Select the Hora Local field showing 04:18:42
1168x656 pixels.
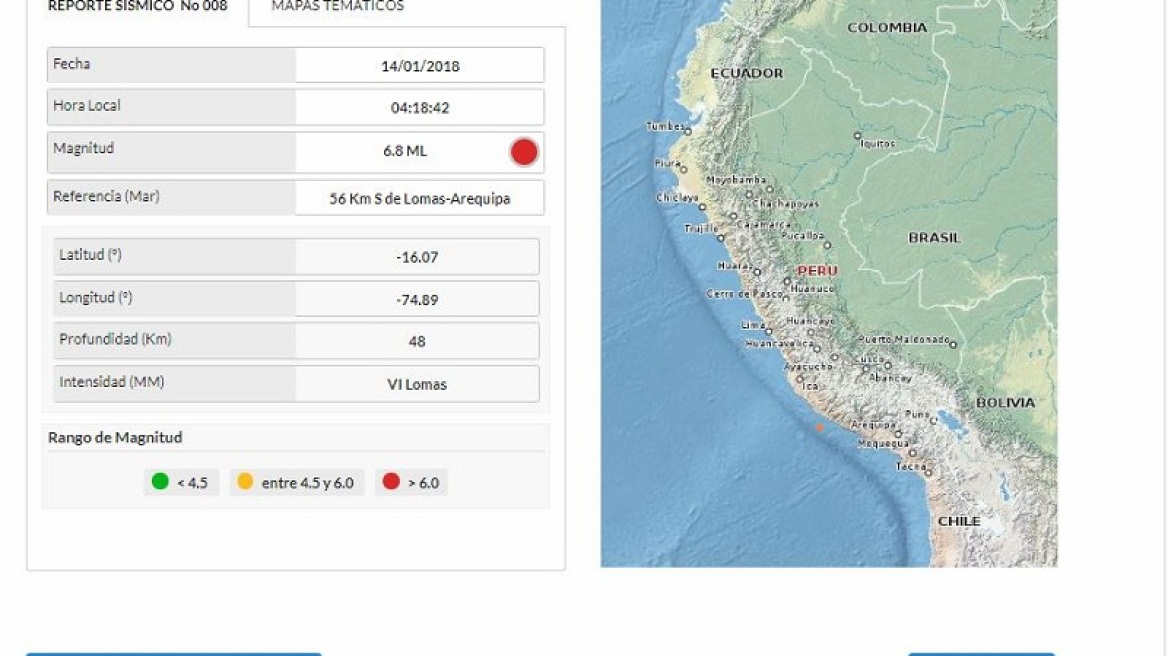tap(419, 107)
